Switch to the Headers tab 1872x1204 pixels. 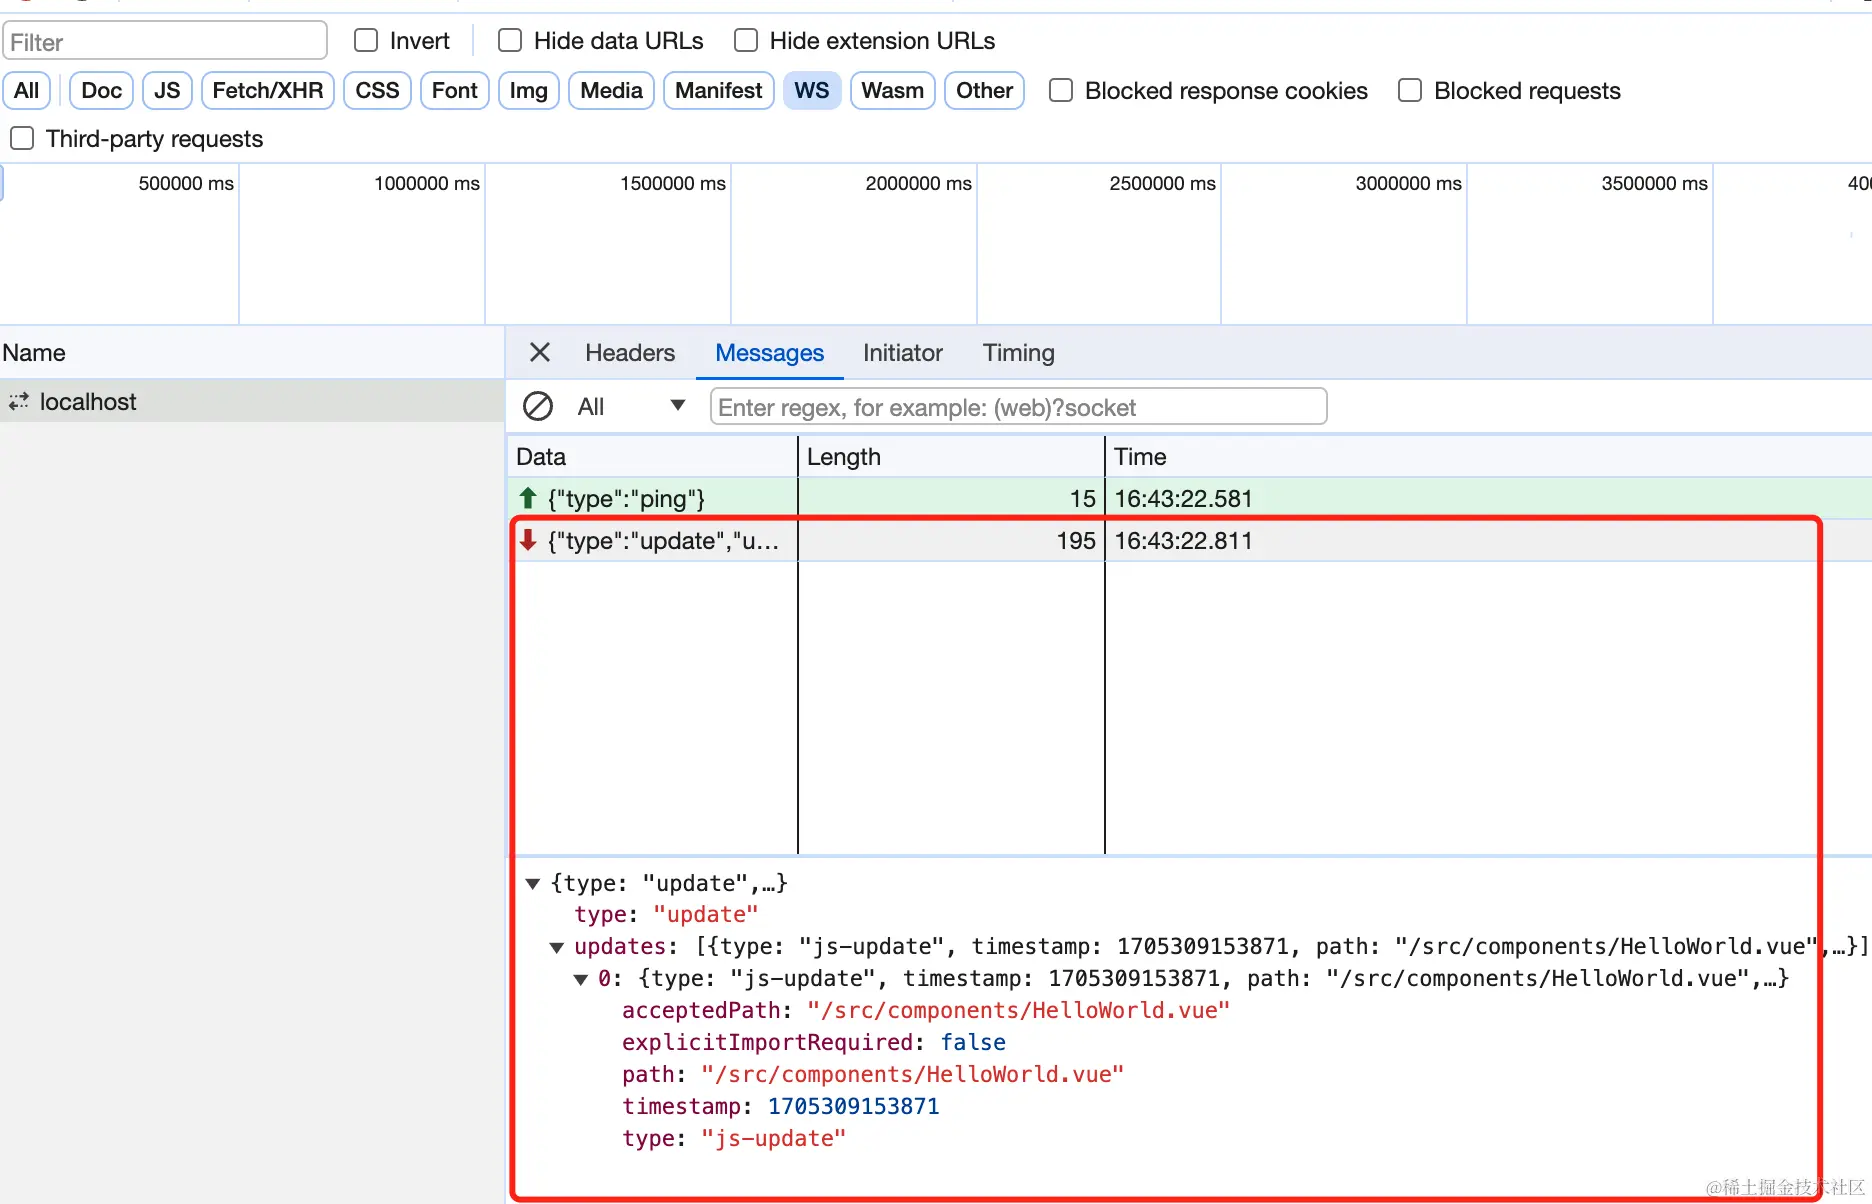pyautogui.click(x=630, y=353)
